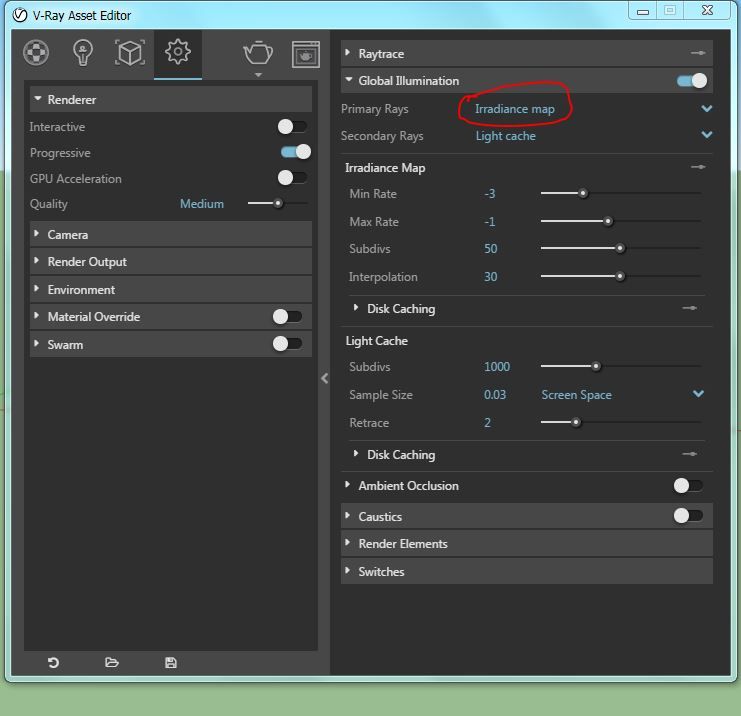Click the Interpolation value 30
This screenshot has width=741, height=716.
pyautogui.click(x=491, y=277)
